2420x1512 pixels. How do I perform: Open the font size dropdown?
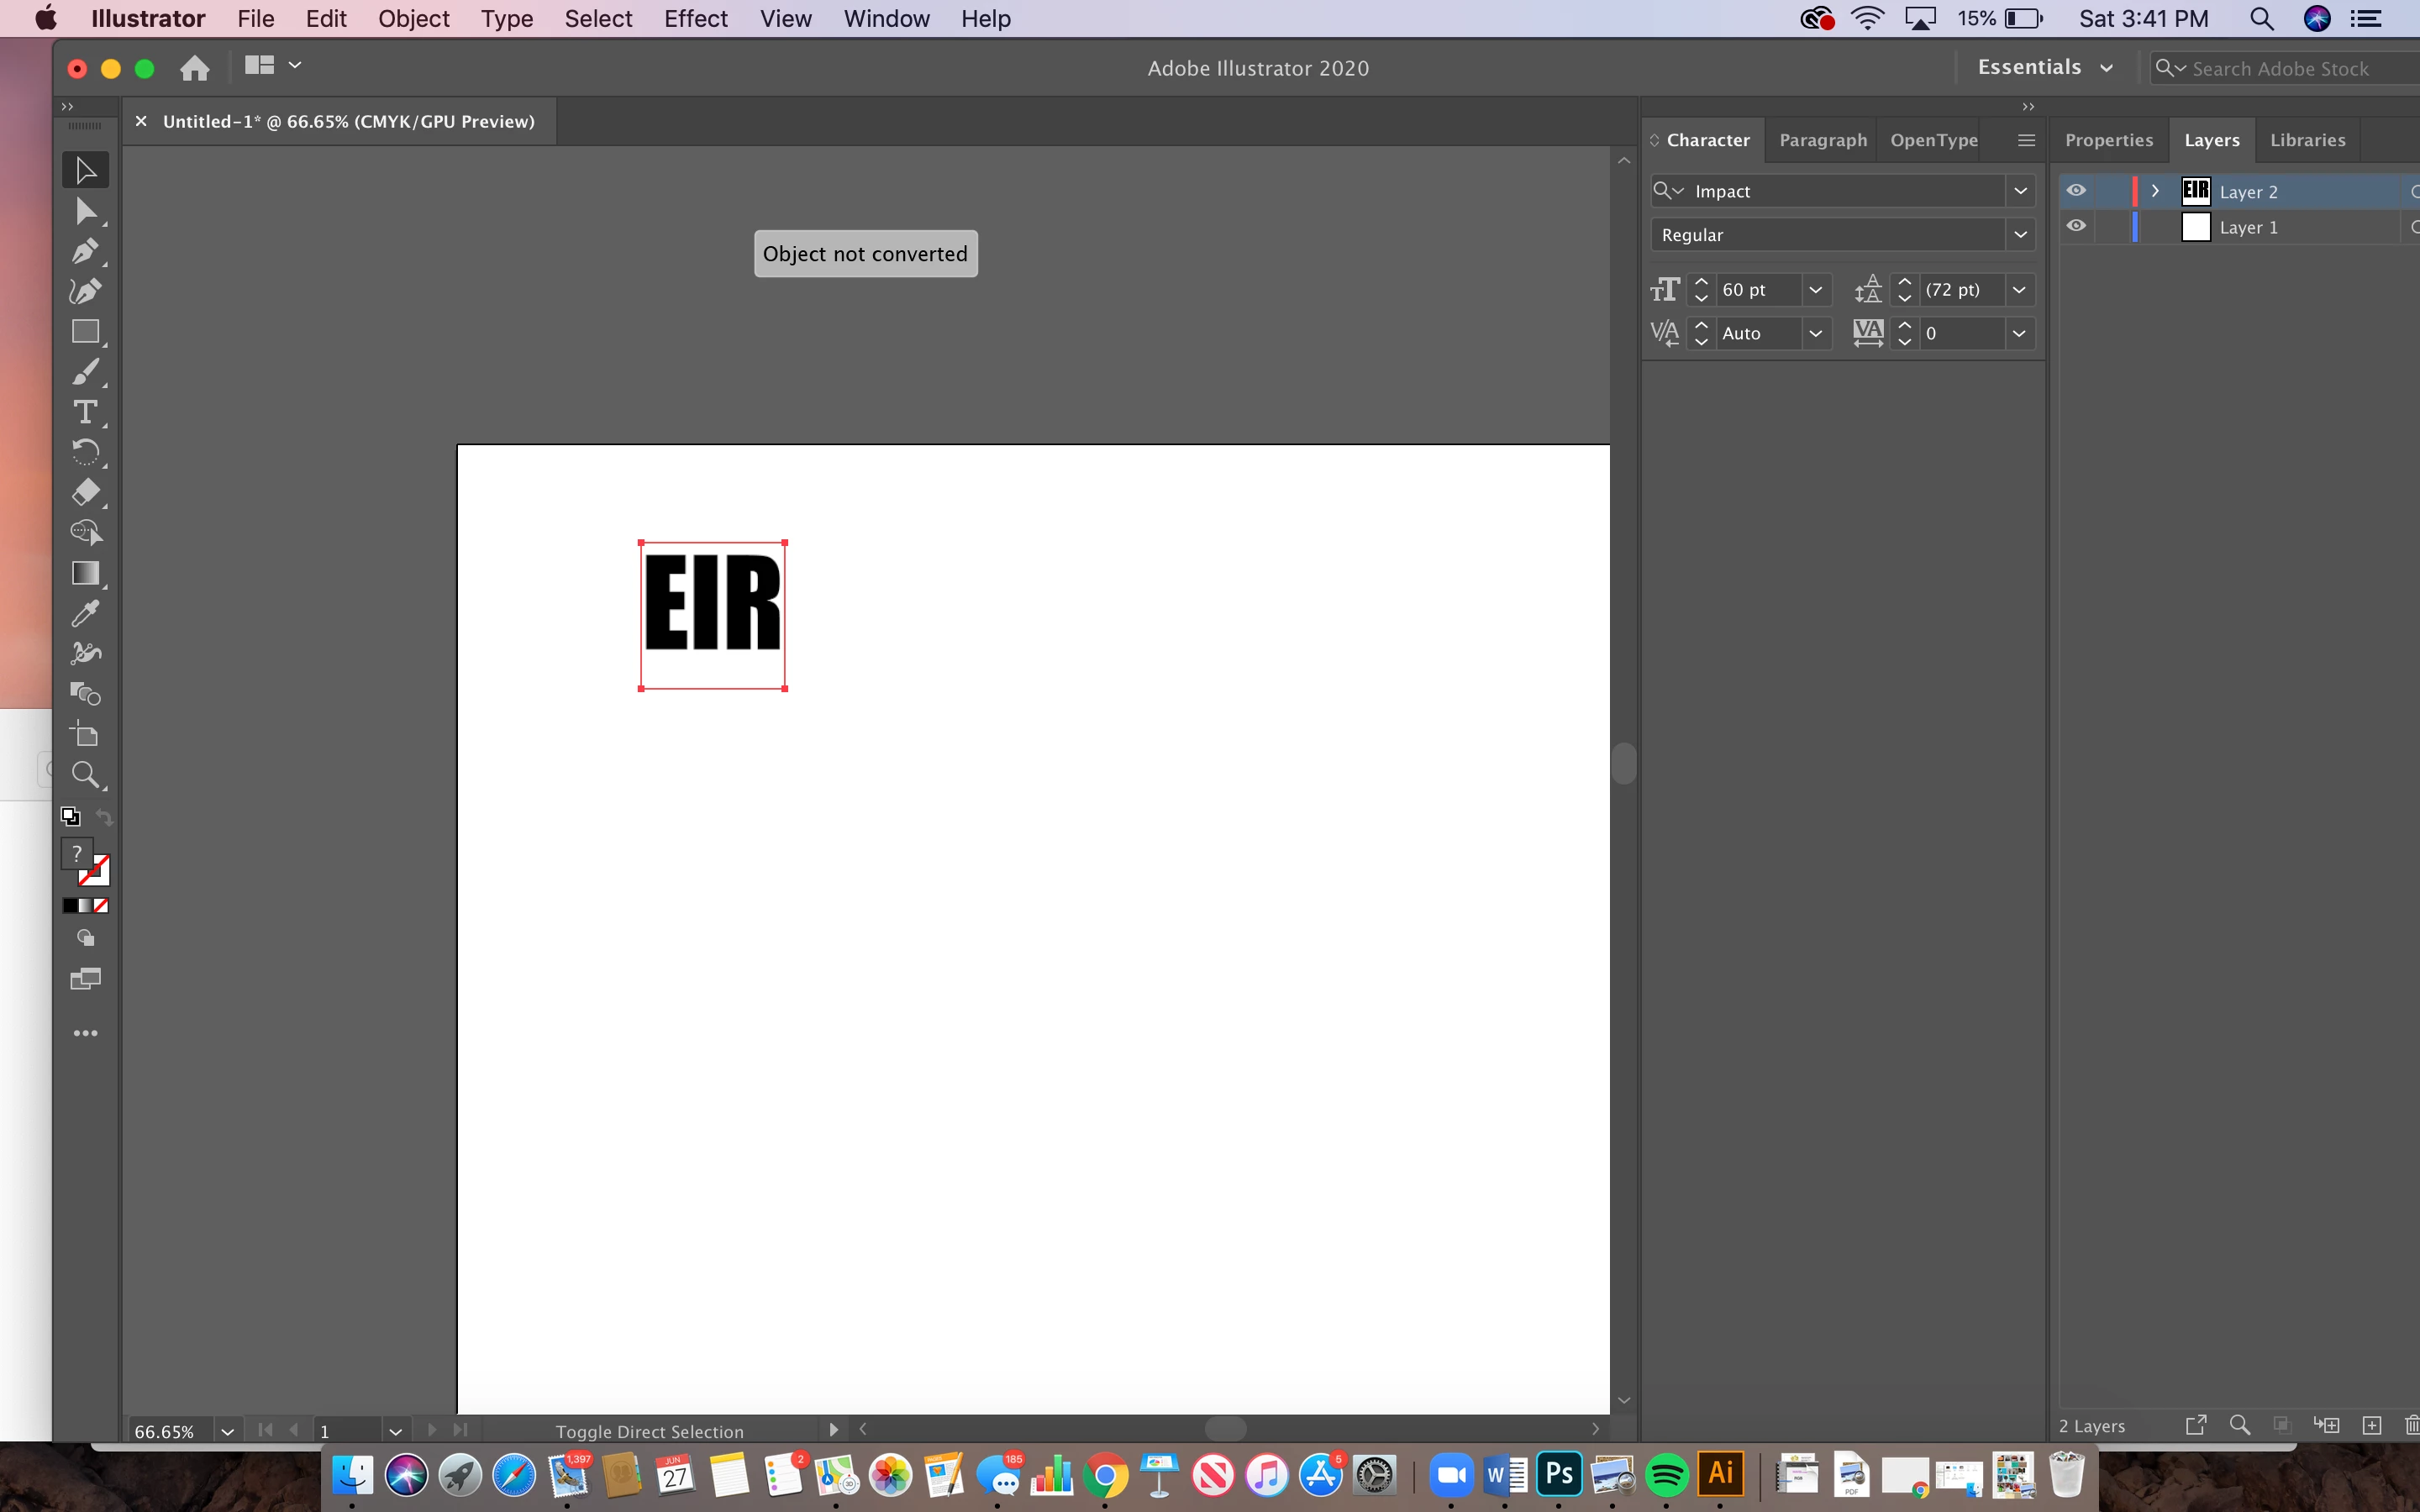click(x=1815, y=290)
